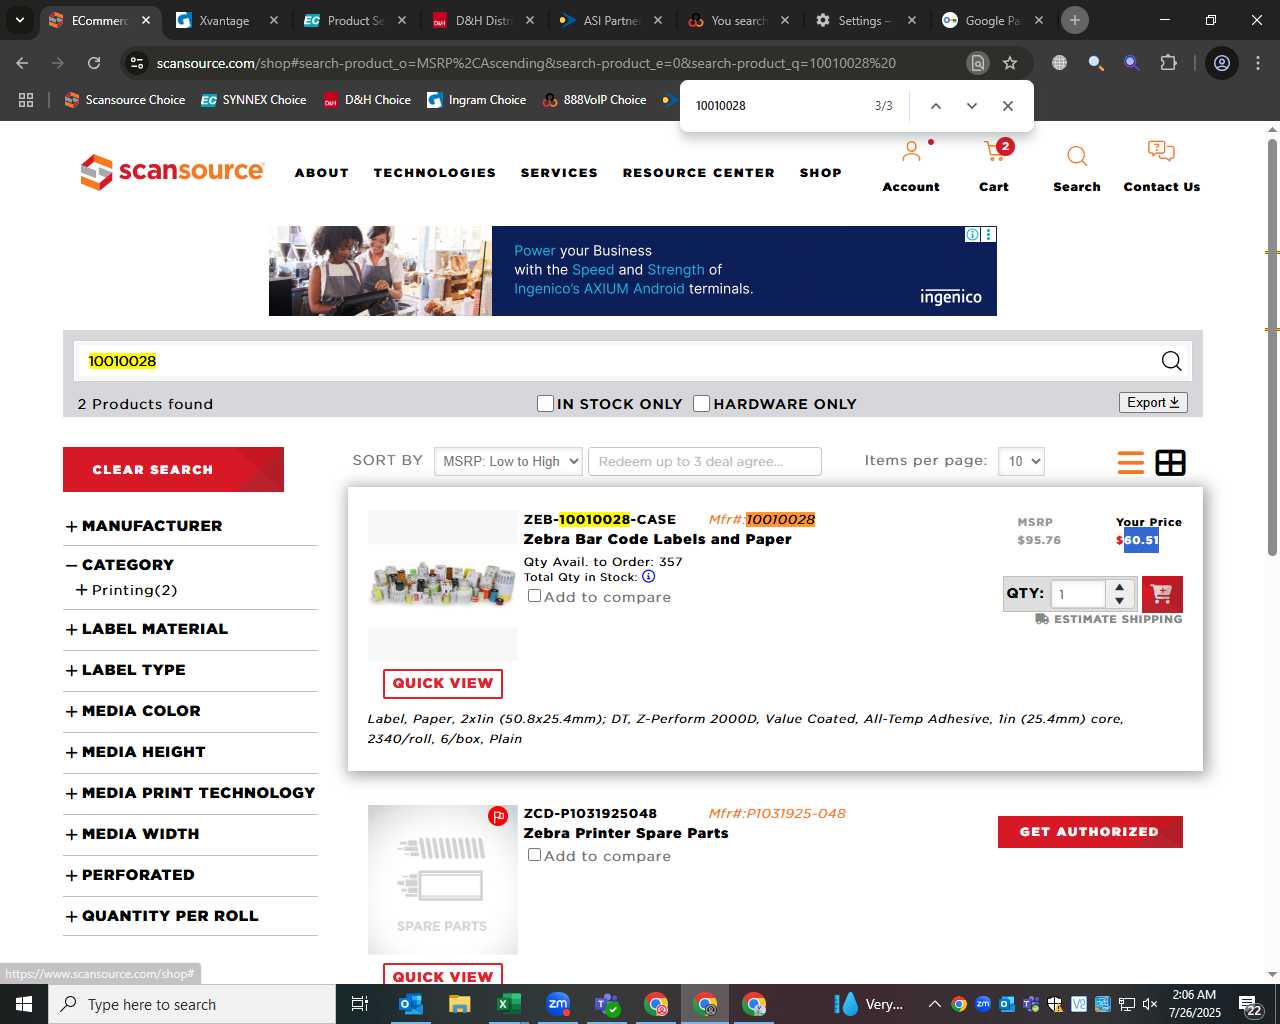This screenshot has height=1024, width=1280.
Task: Check Add to compare for ZEB-10010028-CASE
Action: click(x=534, y=596)
